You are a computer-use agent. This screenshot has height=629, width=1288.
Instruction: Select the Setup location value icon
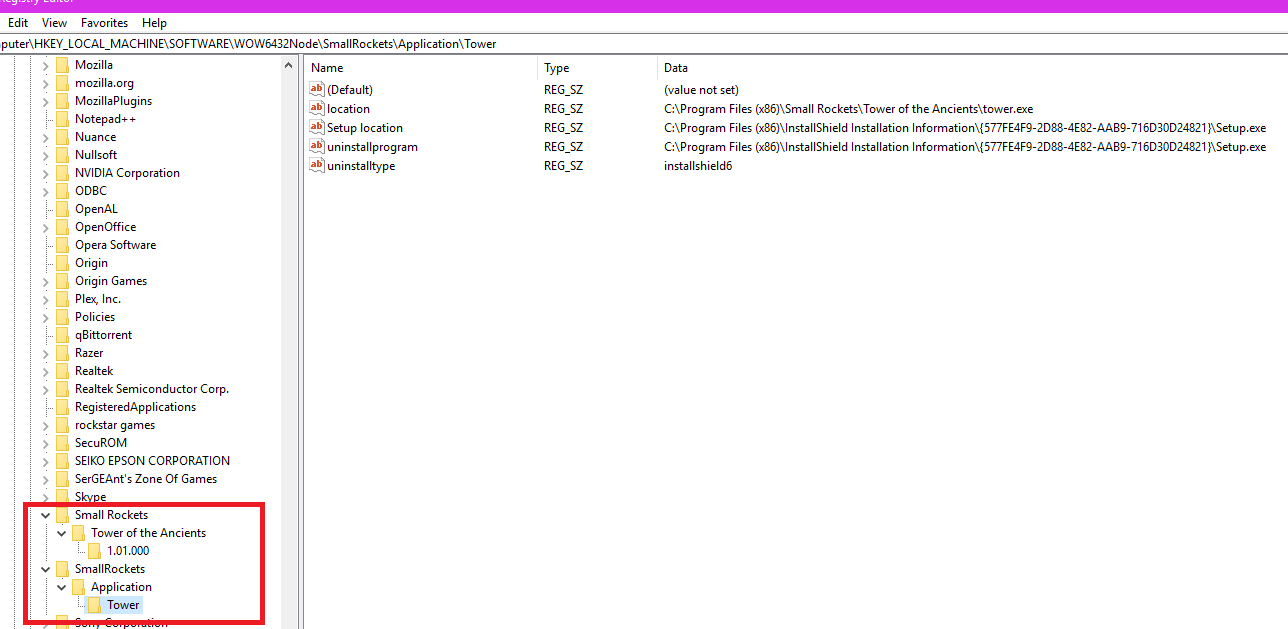point(317,127)
